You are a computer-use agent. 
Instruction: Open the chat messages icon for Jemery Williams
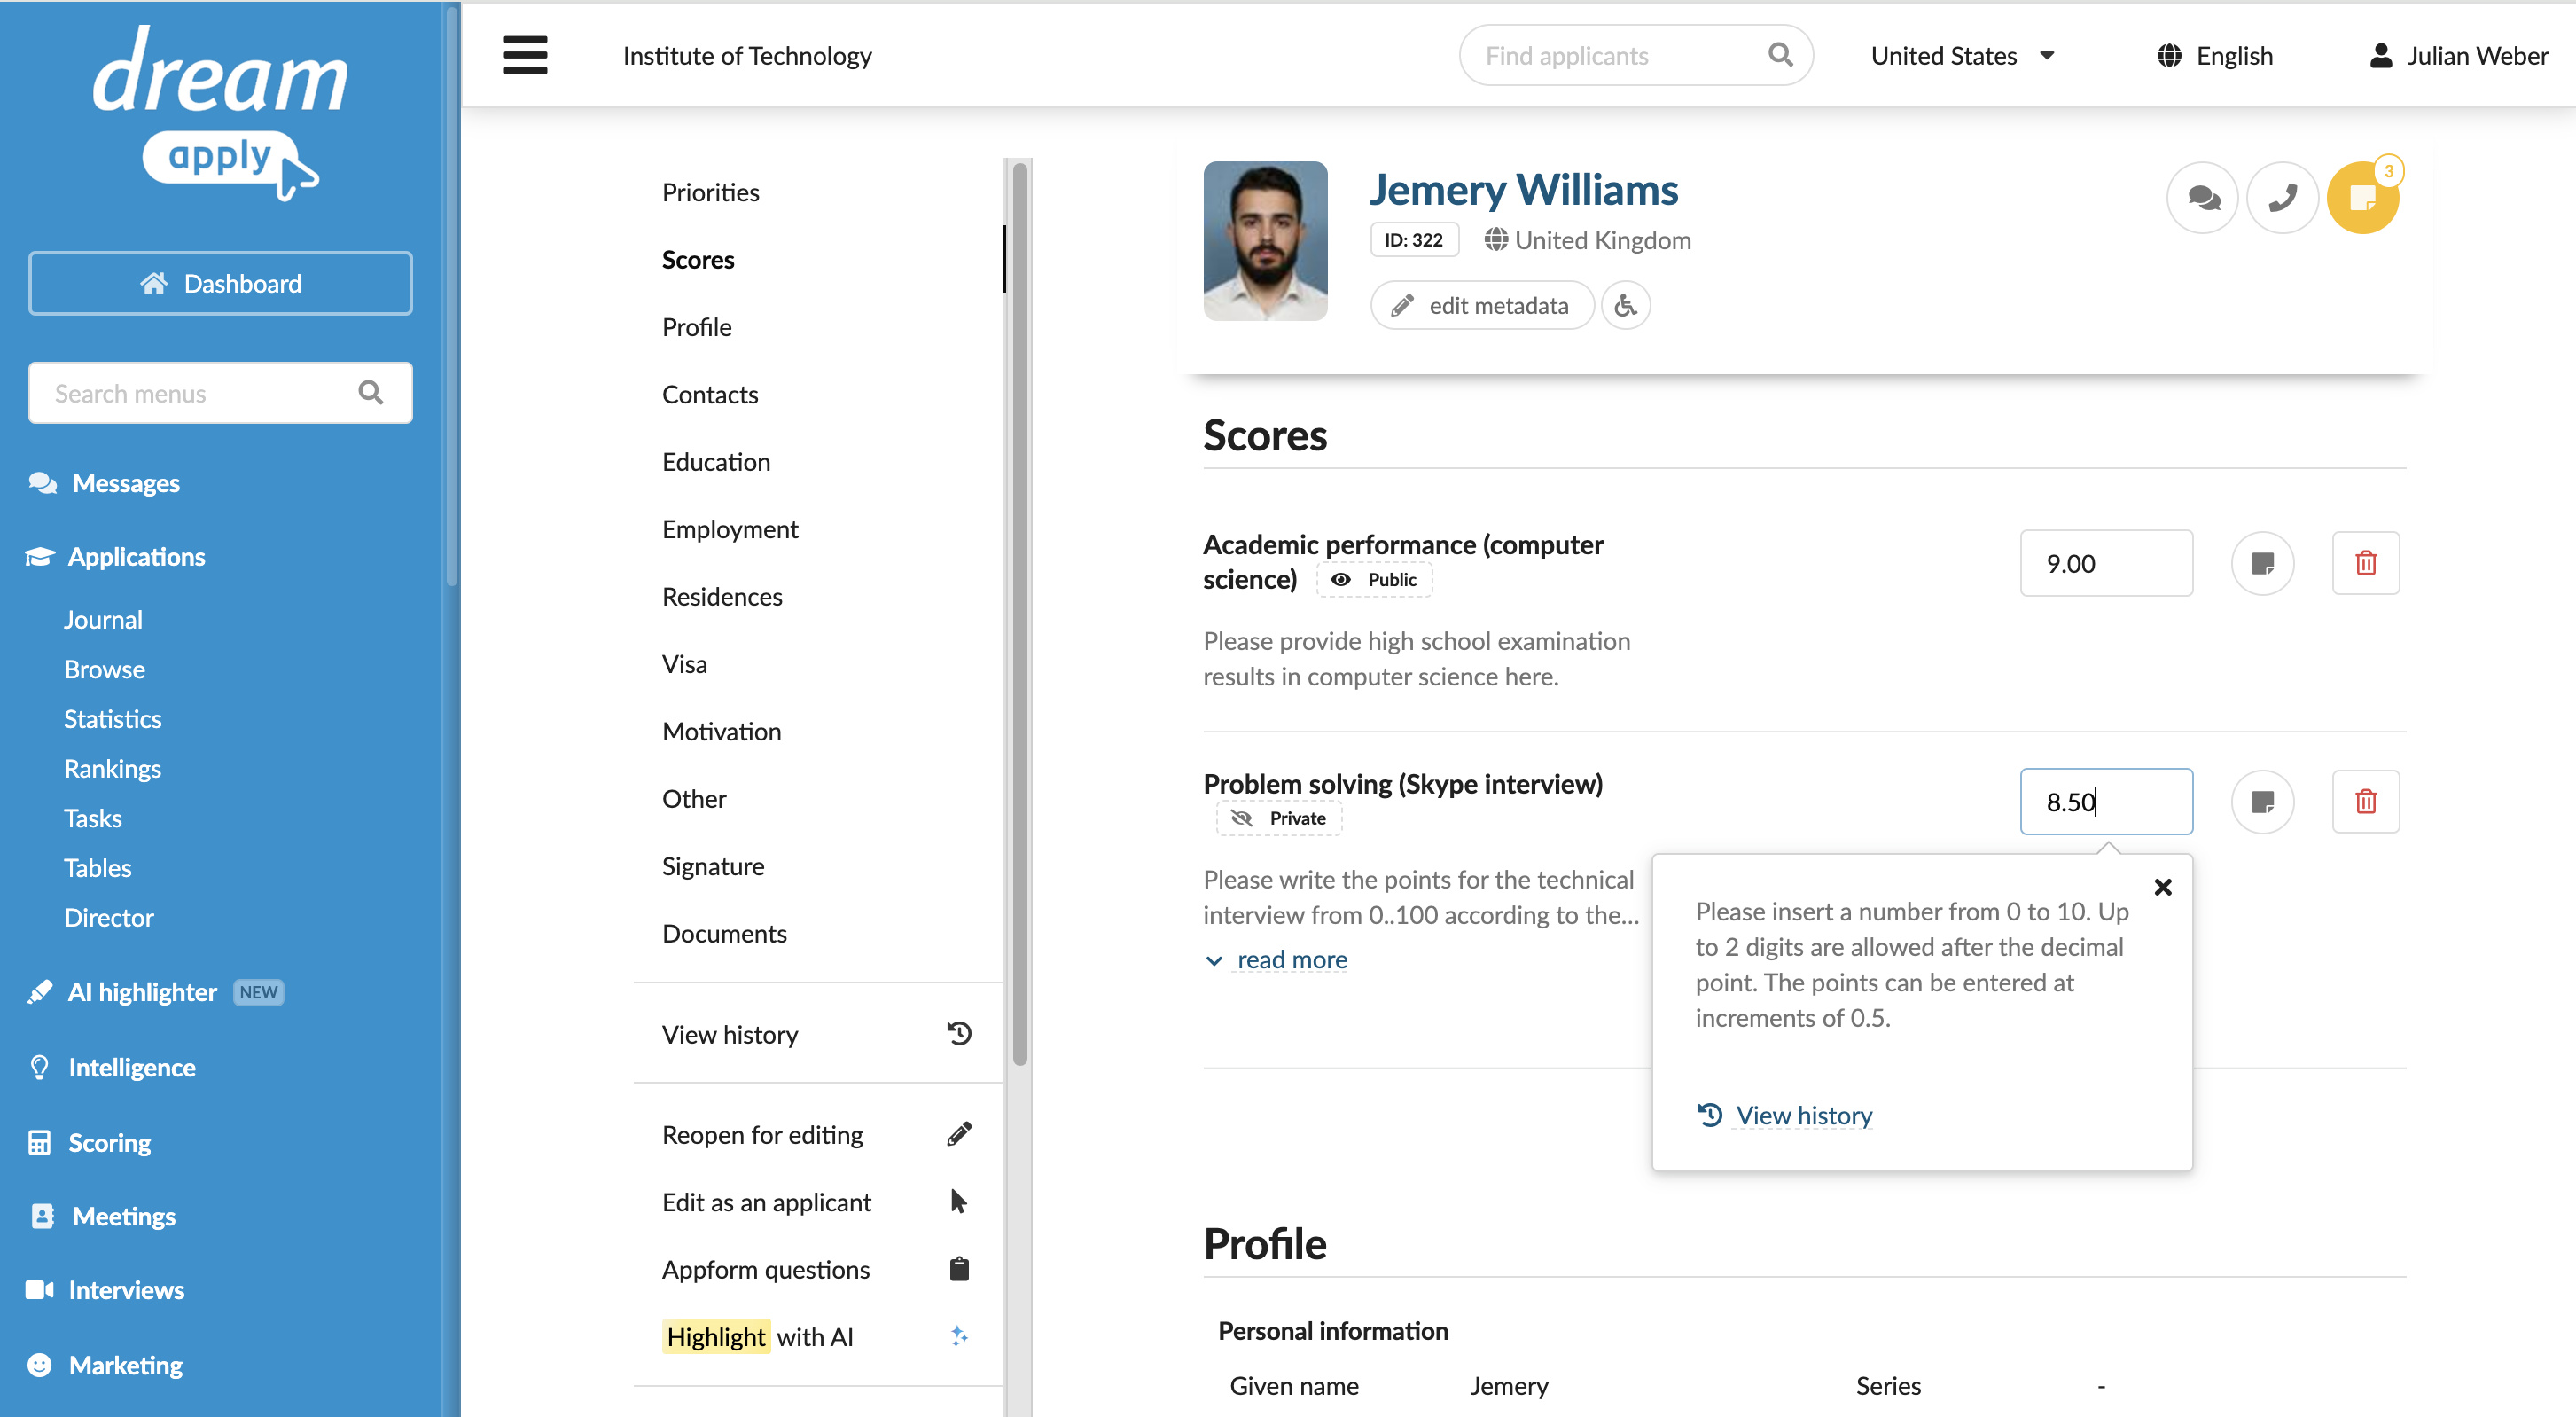(2203, 198)
